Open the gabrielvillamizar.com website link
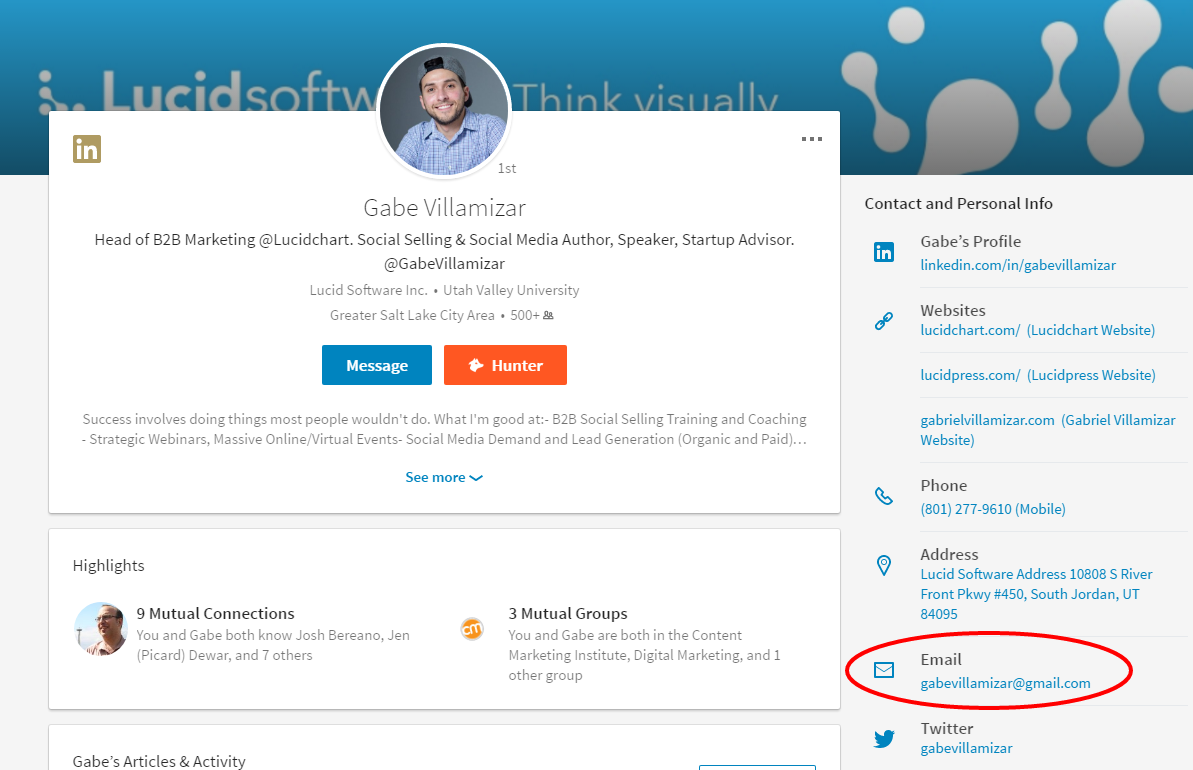The width and height of the screenshot is (1193, 770). click(x=1048, y=430)
